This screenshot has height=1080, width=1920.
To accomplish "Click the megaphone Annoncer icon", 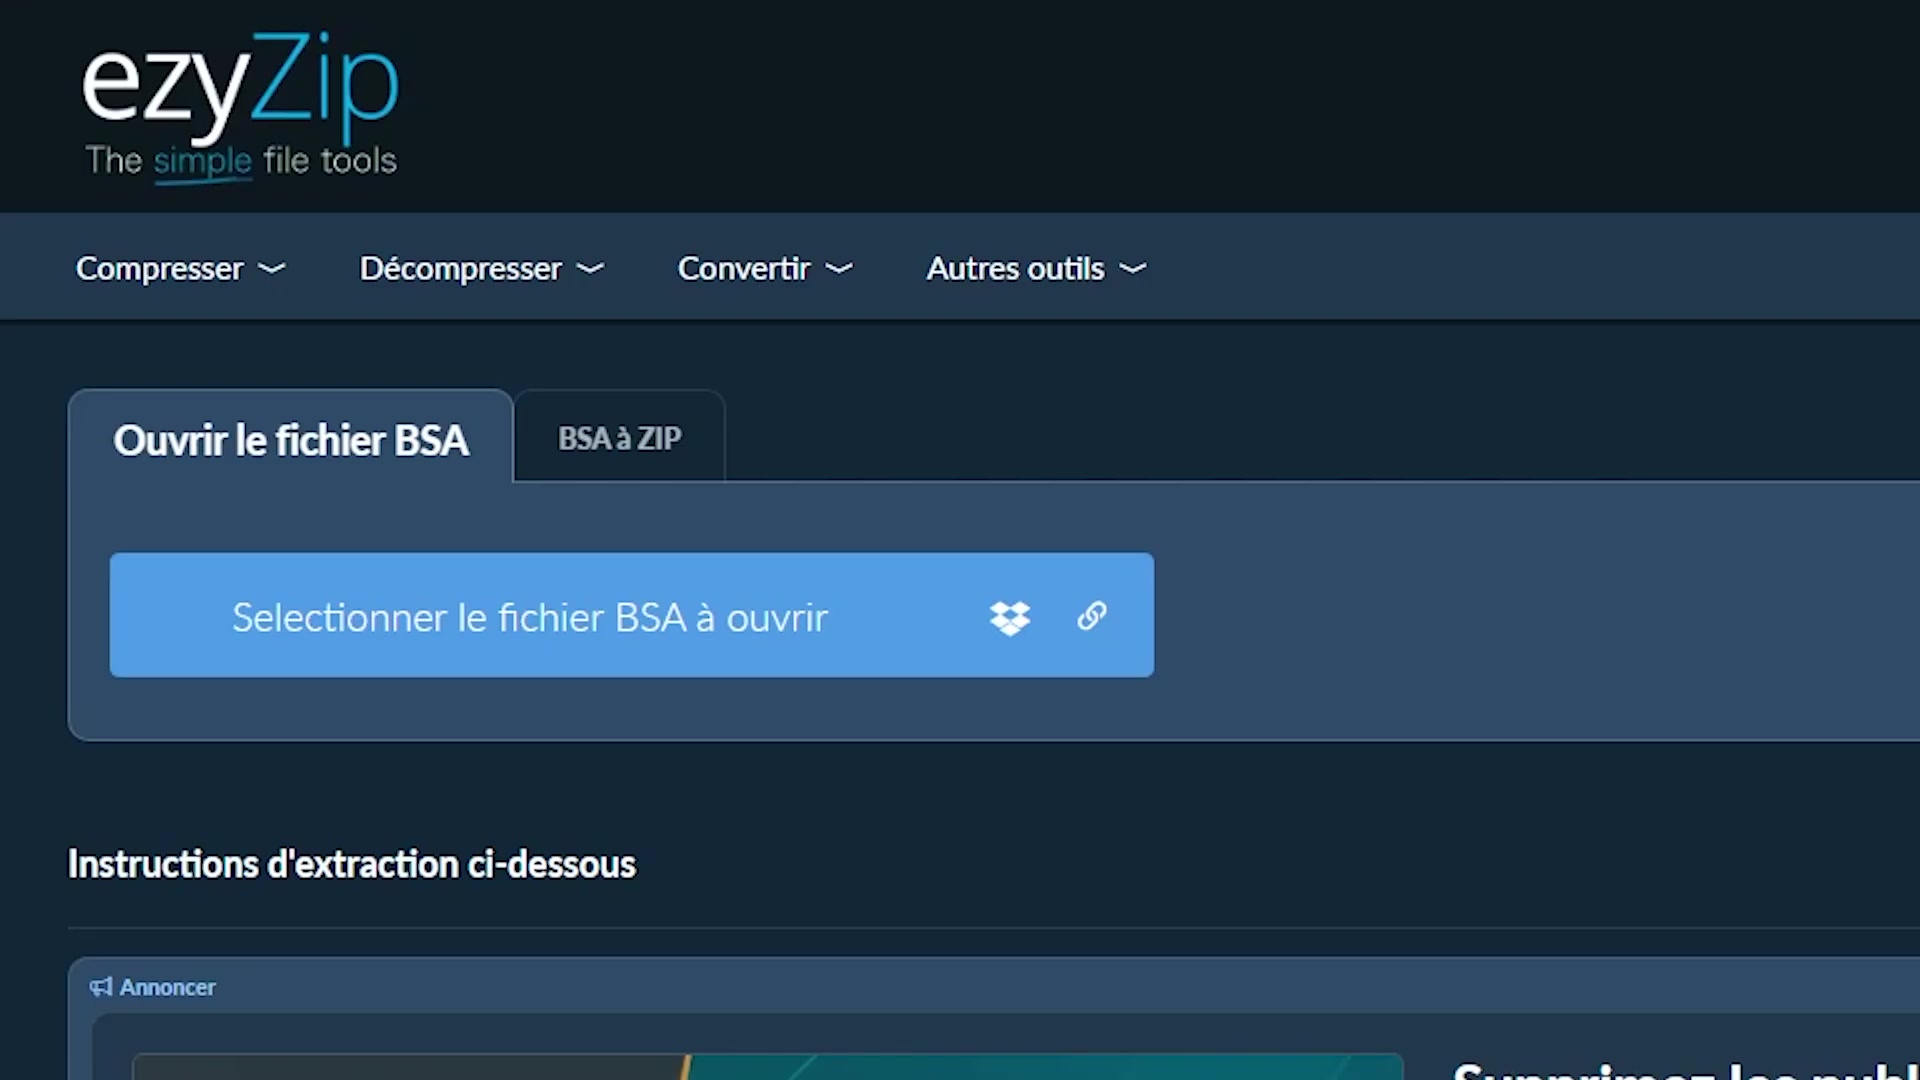I will (100, 987).
